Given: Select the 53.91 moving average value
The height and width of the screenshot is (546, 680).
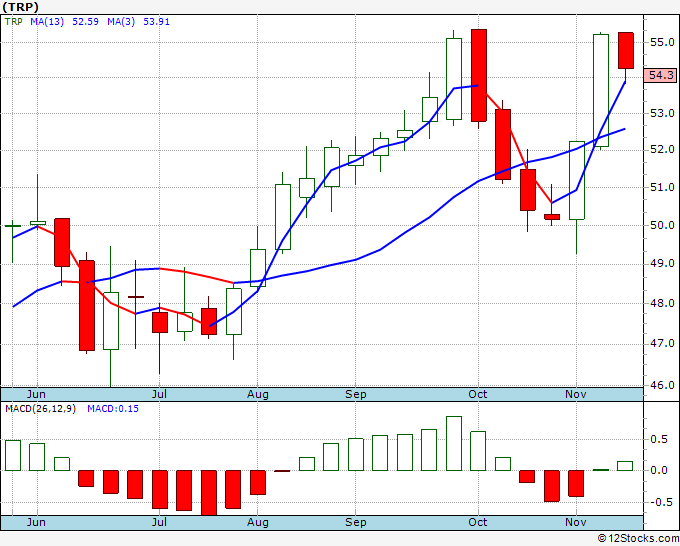Looking at the screenshot, I should tap(156, 22).
